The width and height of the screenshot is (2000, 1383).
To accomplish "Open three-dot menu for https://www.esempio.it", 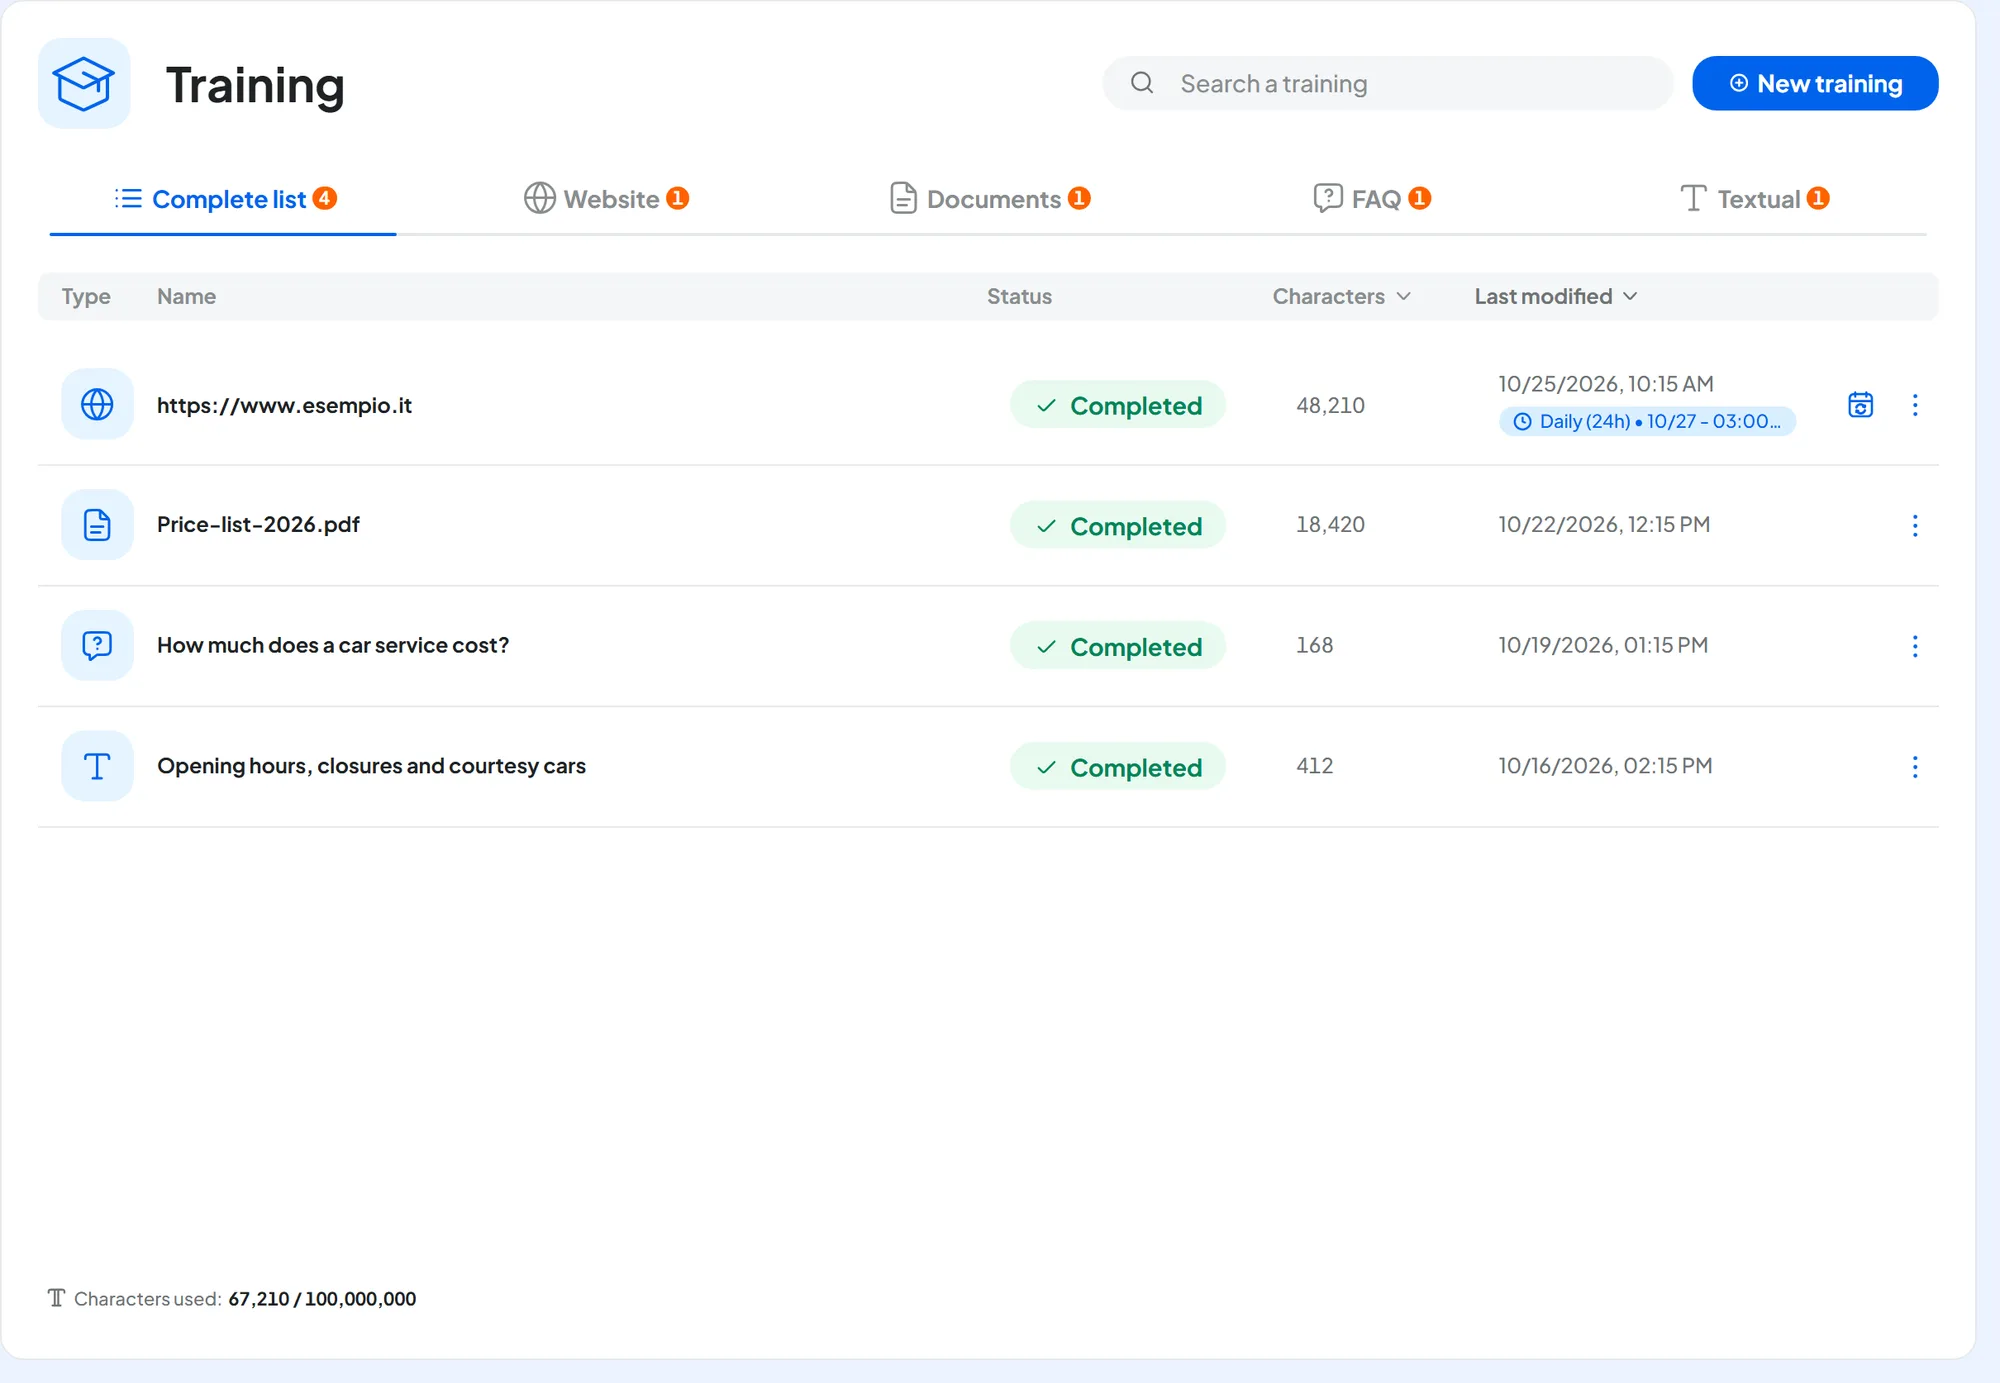I will (x=1915, y=404).
